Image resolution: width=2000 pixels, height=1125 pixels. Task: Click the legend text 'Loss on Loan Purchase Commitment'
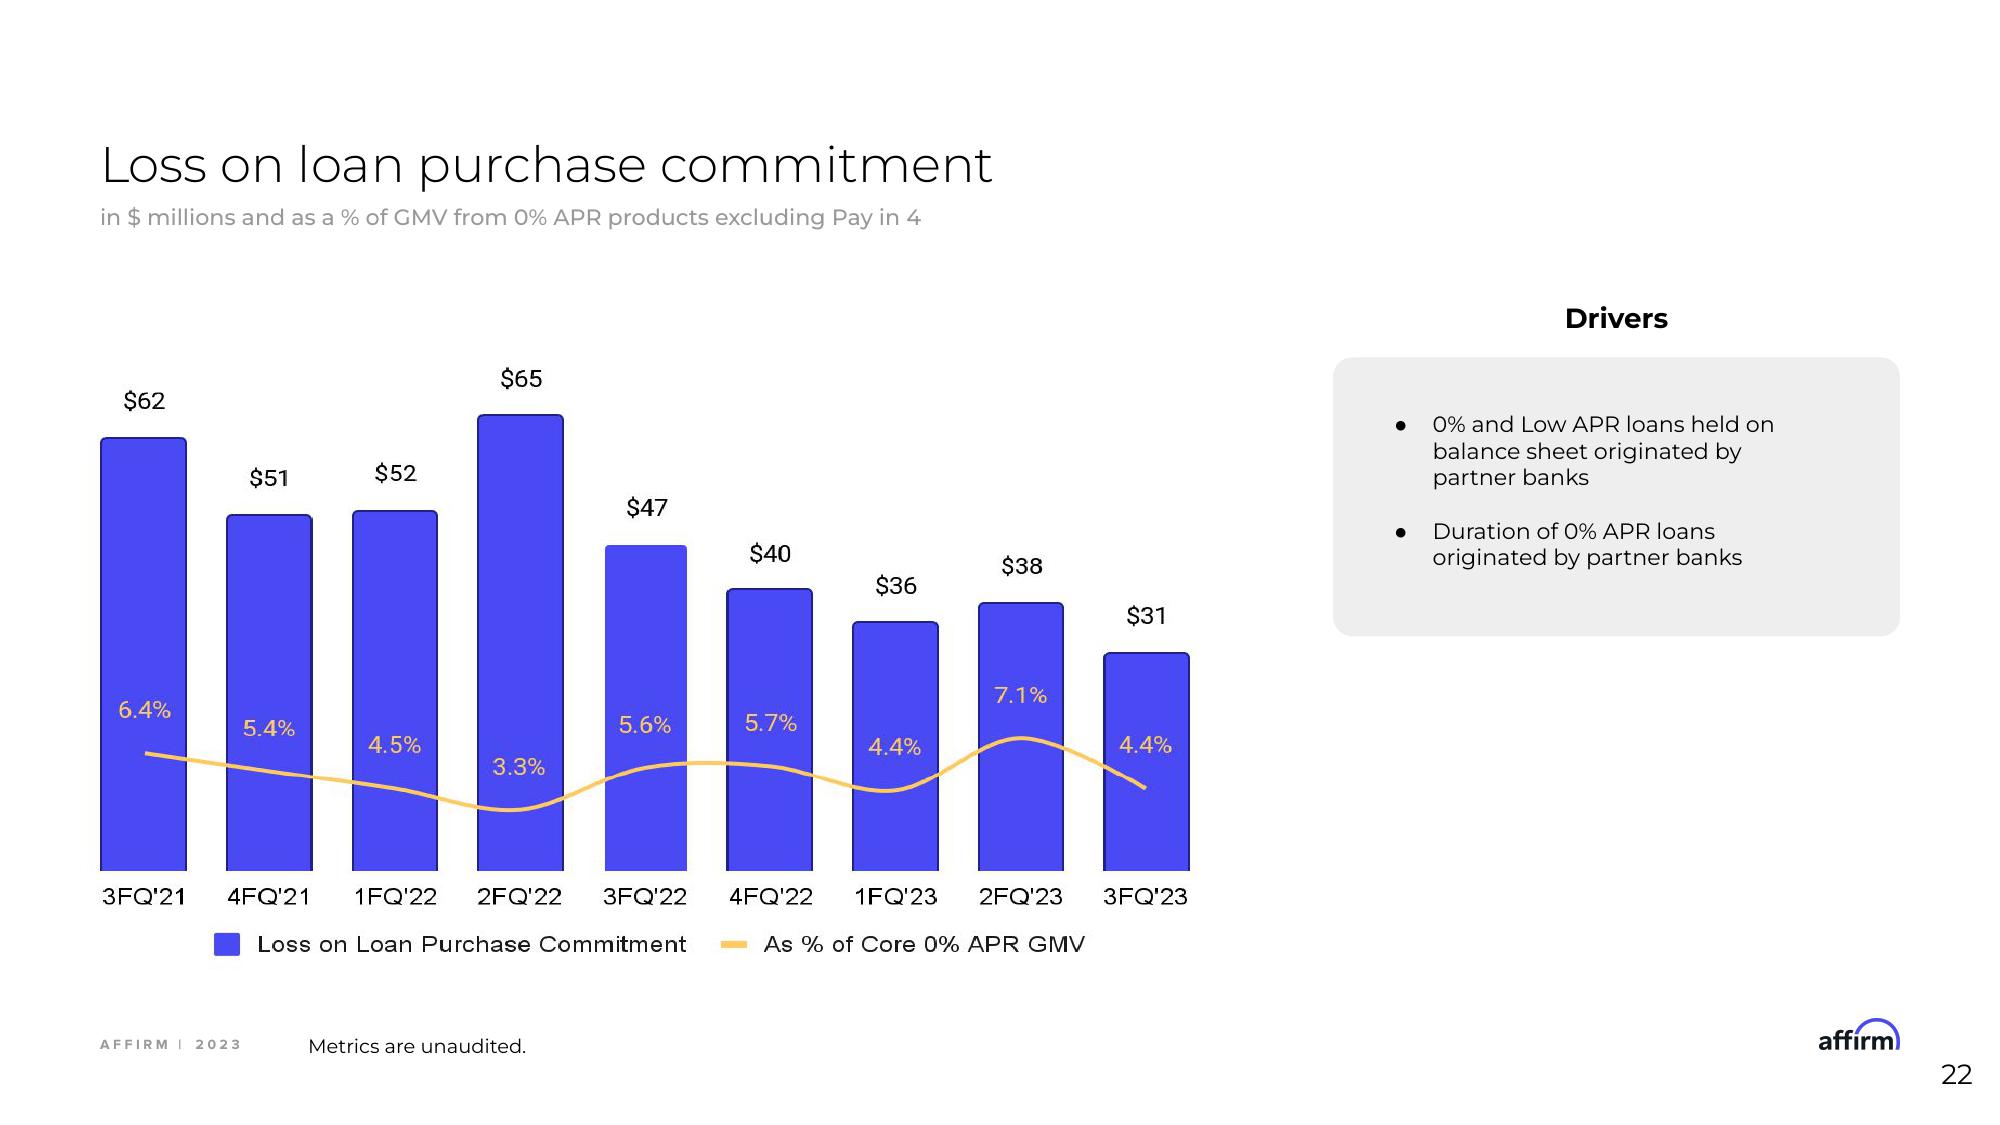(x=472, y=945)
